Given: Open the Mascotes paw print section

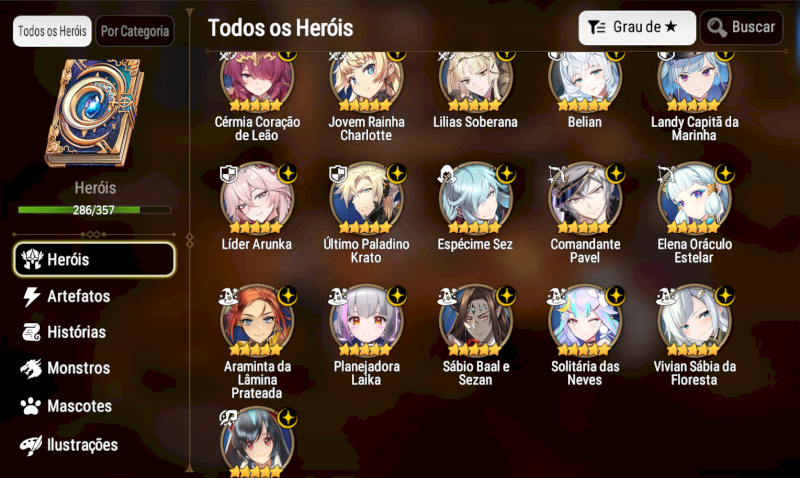Looking at the screenshot, I should click(66, 406).
